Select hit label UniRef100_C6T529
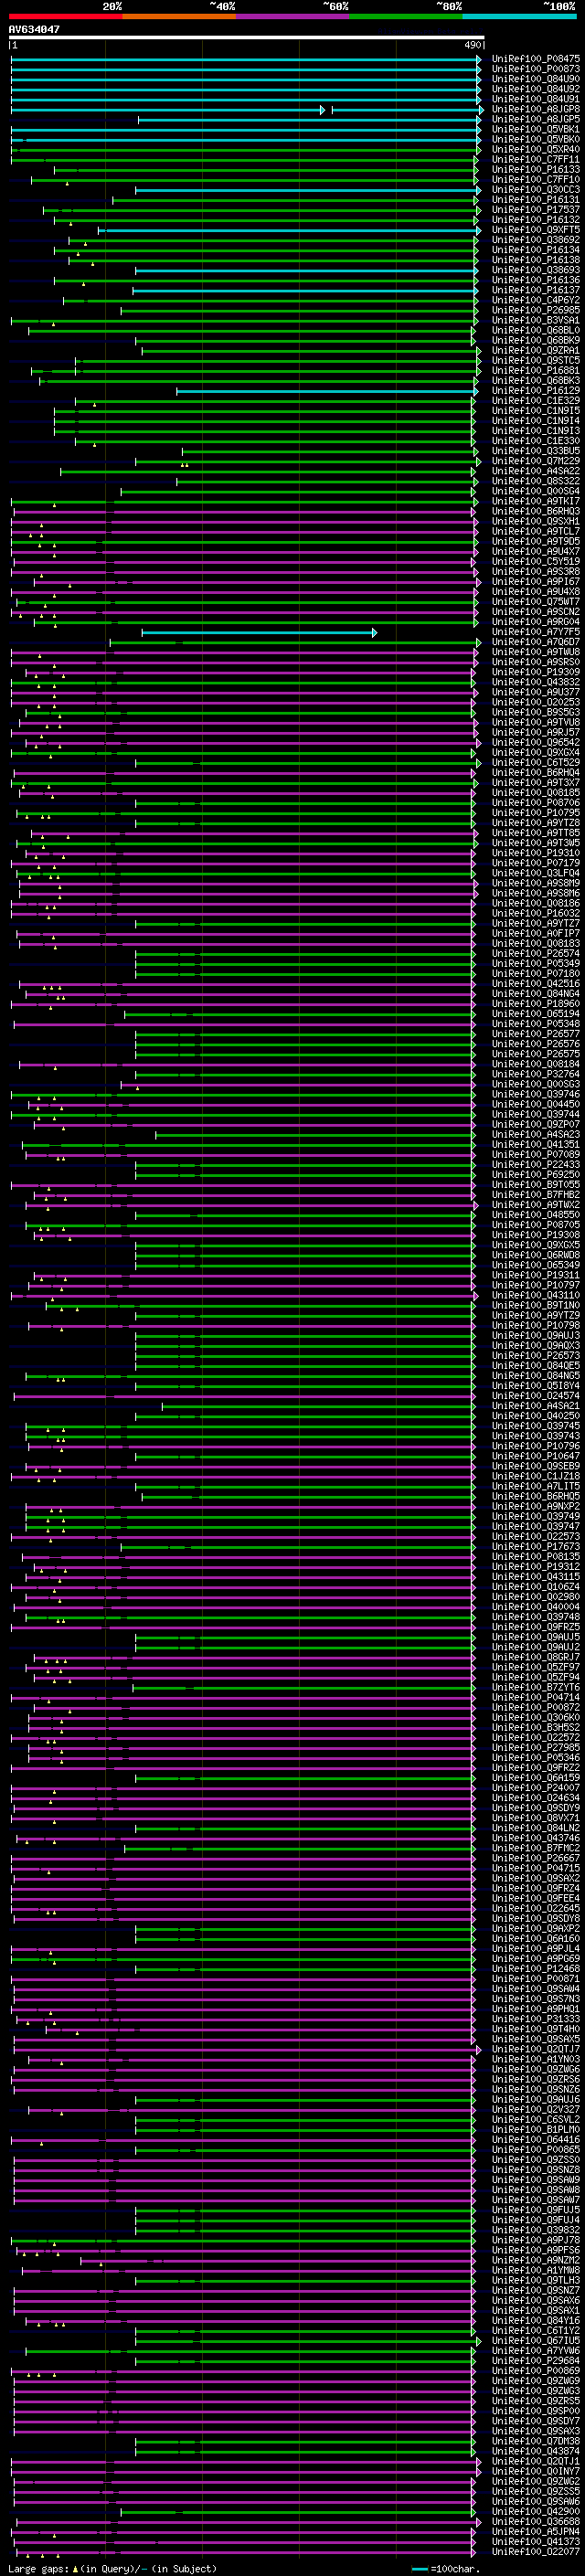The image size is (585, 2576). [x=536, y=762]
